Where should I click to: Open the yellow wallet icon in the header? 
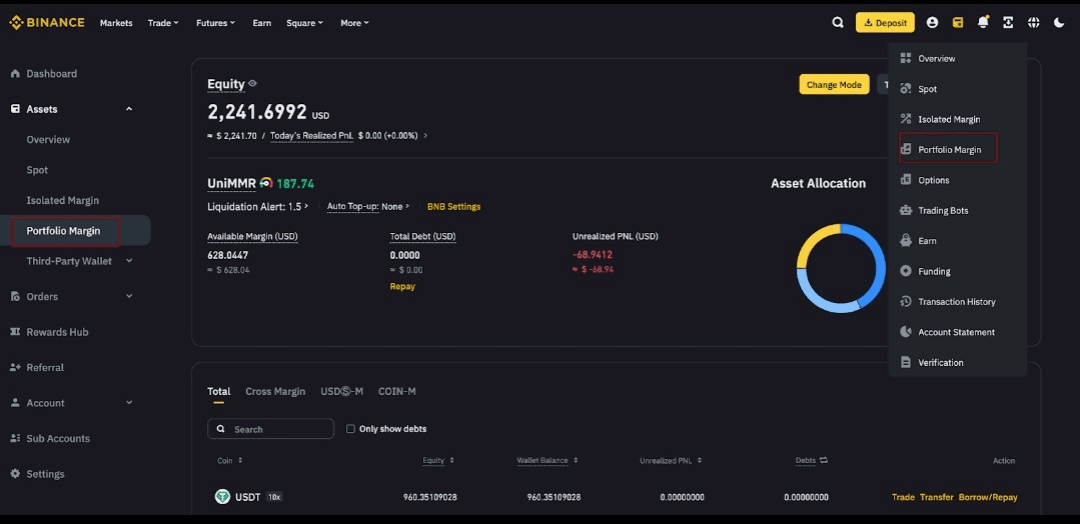click(957, 23)
